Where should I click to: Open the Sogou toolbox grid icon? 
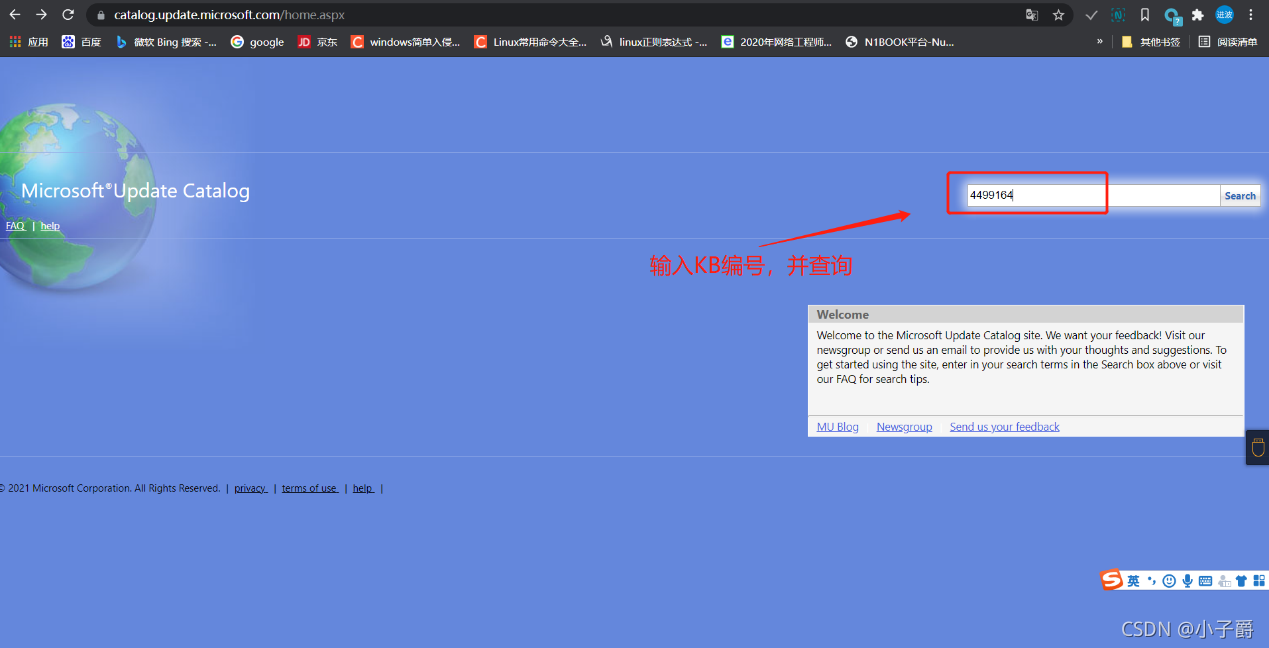1259,581
